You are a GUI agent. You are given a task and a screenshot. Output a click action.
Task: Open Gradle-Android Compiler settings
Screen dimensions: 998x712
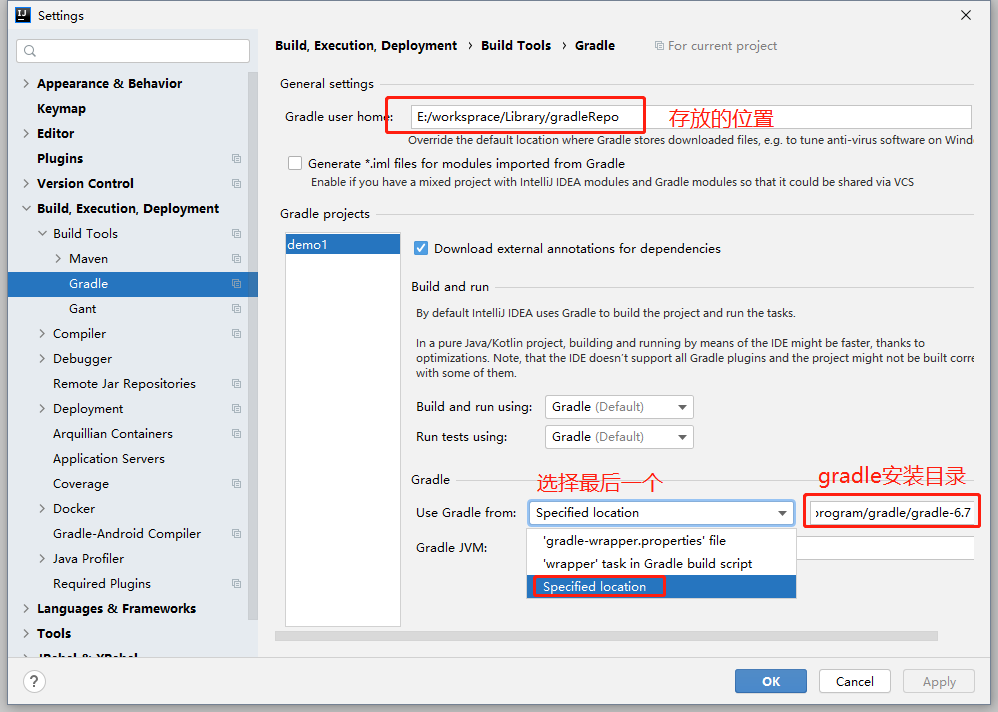tap(127, 533)
